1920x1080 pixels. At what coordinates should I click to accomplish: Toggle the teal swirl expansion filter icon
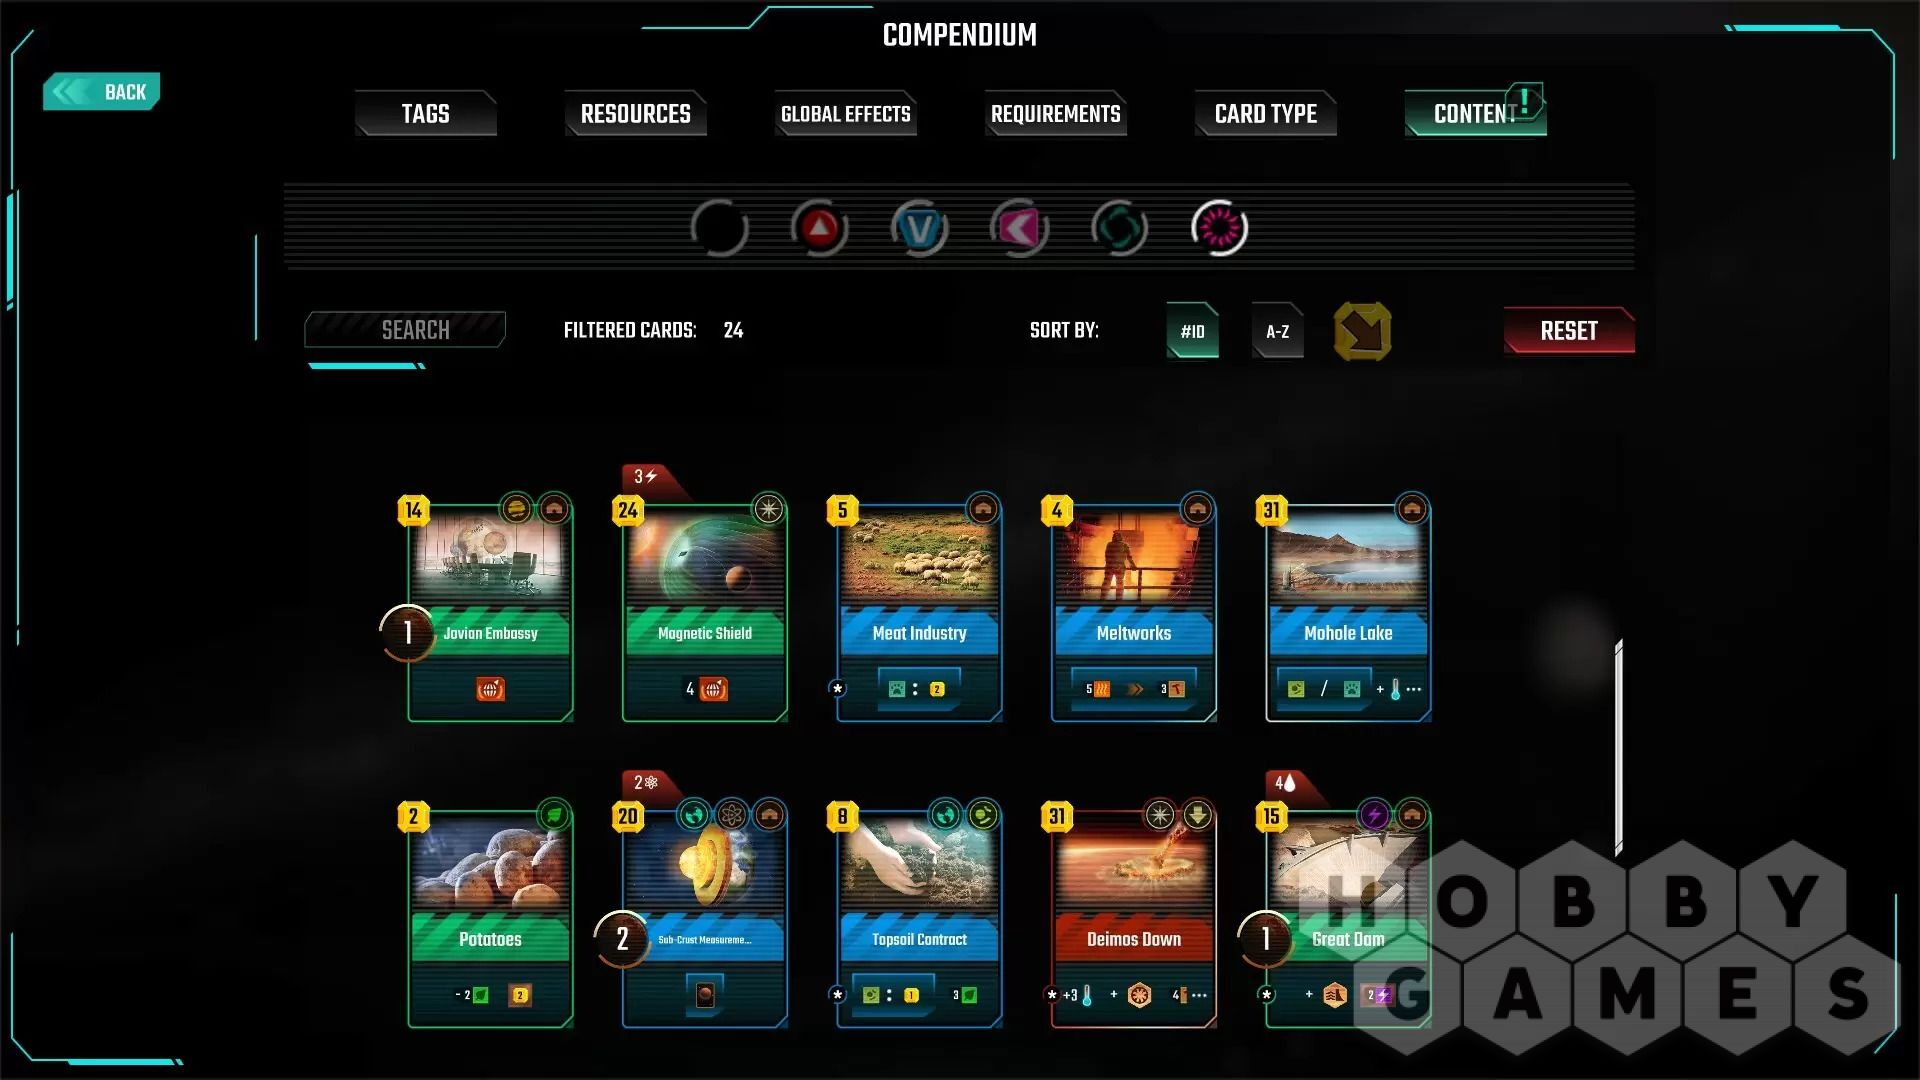(x=1119, y=229)
